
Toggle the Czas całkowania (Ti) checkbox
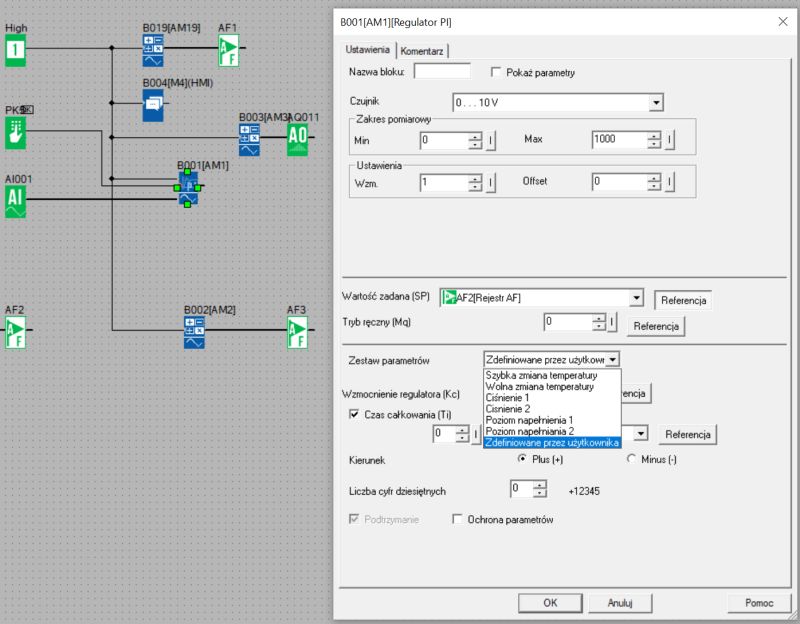354,414
